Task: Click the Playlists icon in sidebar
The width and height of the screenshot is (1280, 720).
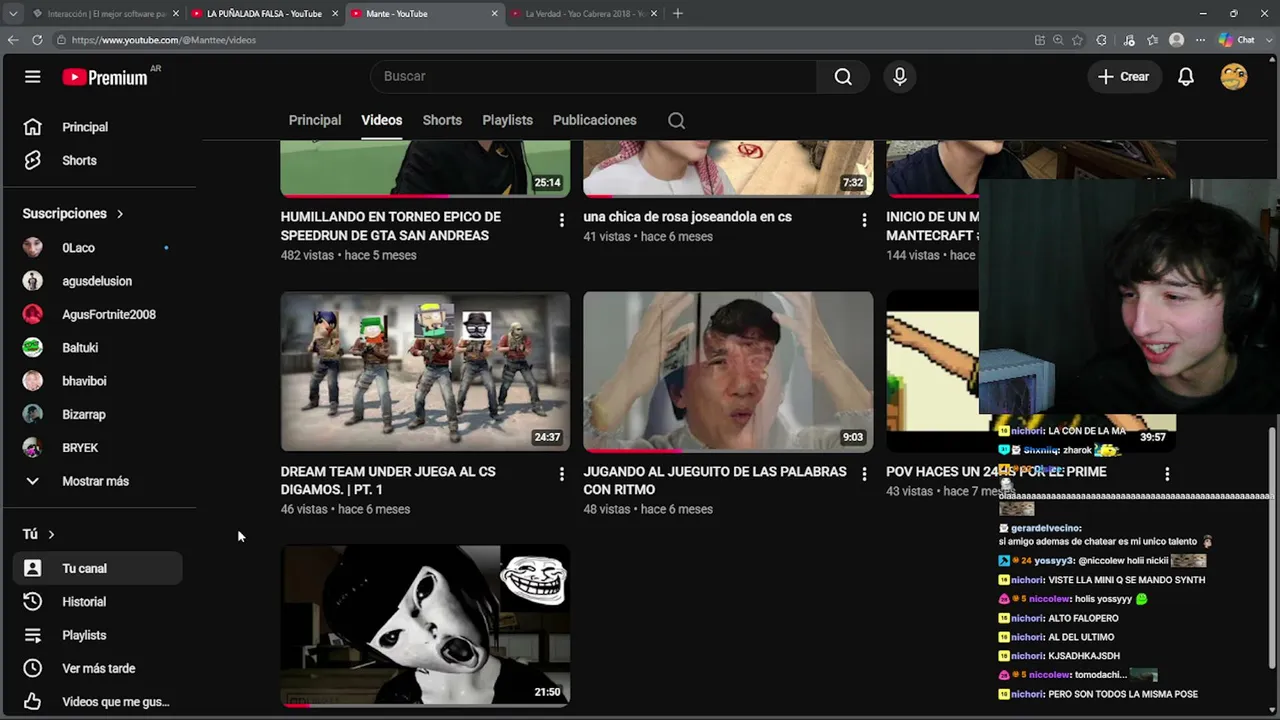Action: point(33,635)
